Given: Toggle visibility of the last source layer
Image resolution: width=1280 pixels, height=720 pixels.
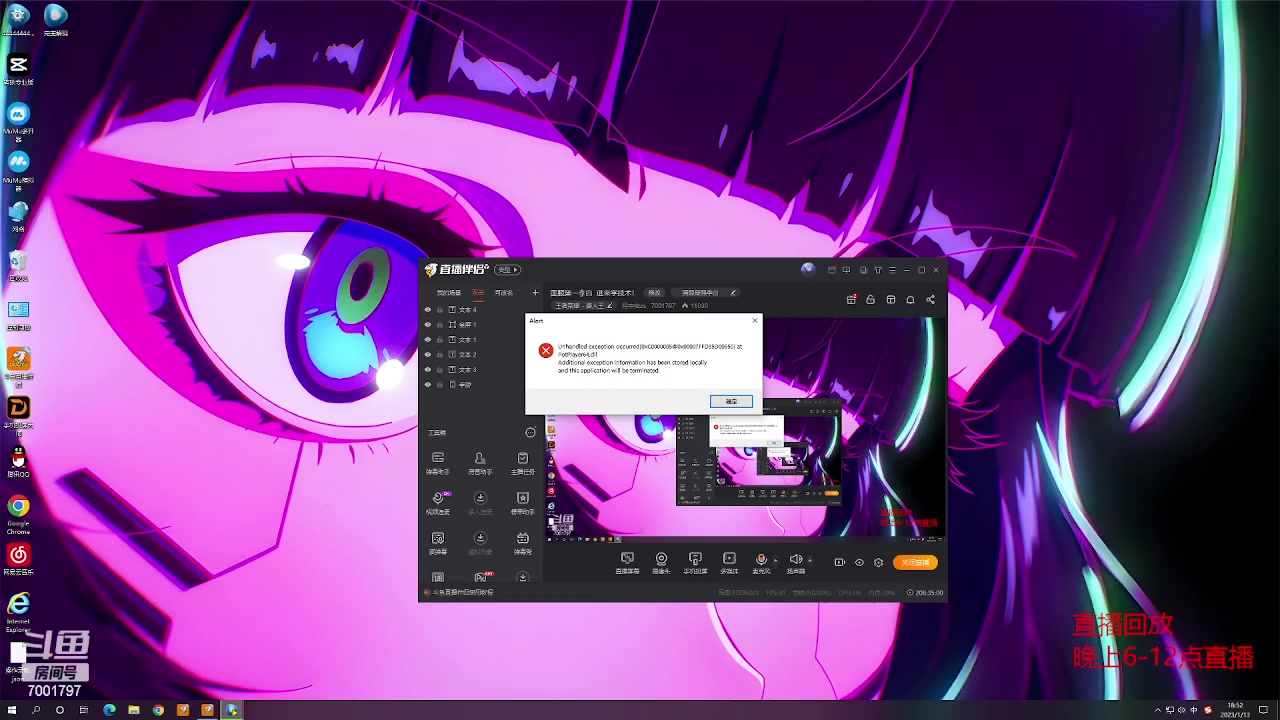Looking at the screenshot, I should [428, 385].
